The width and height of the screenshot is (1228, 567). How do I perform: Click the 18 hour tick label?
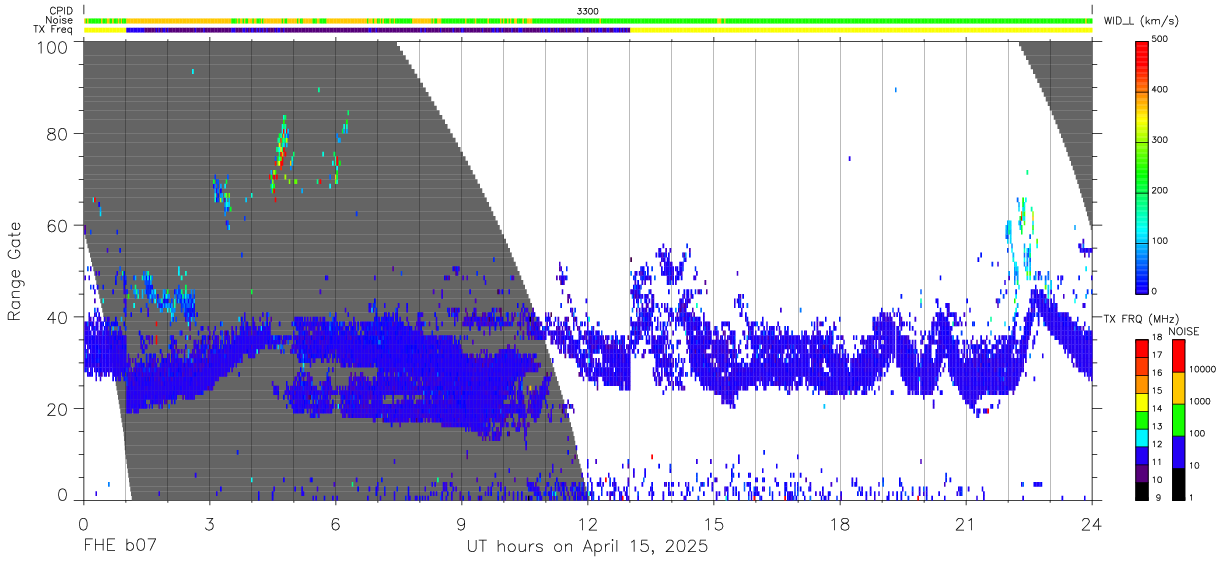(840, 524)
